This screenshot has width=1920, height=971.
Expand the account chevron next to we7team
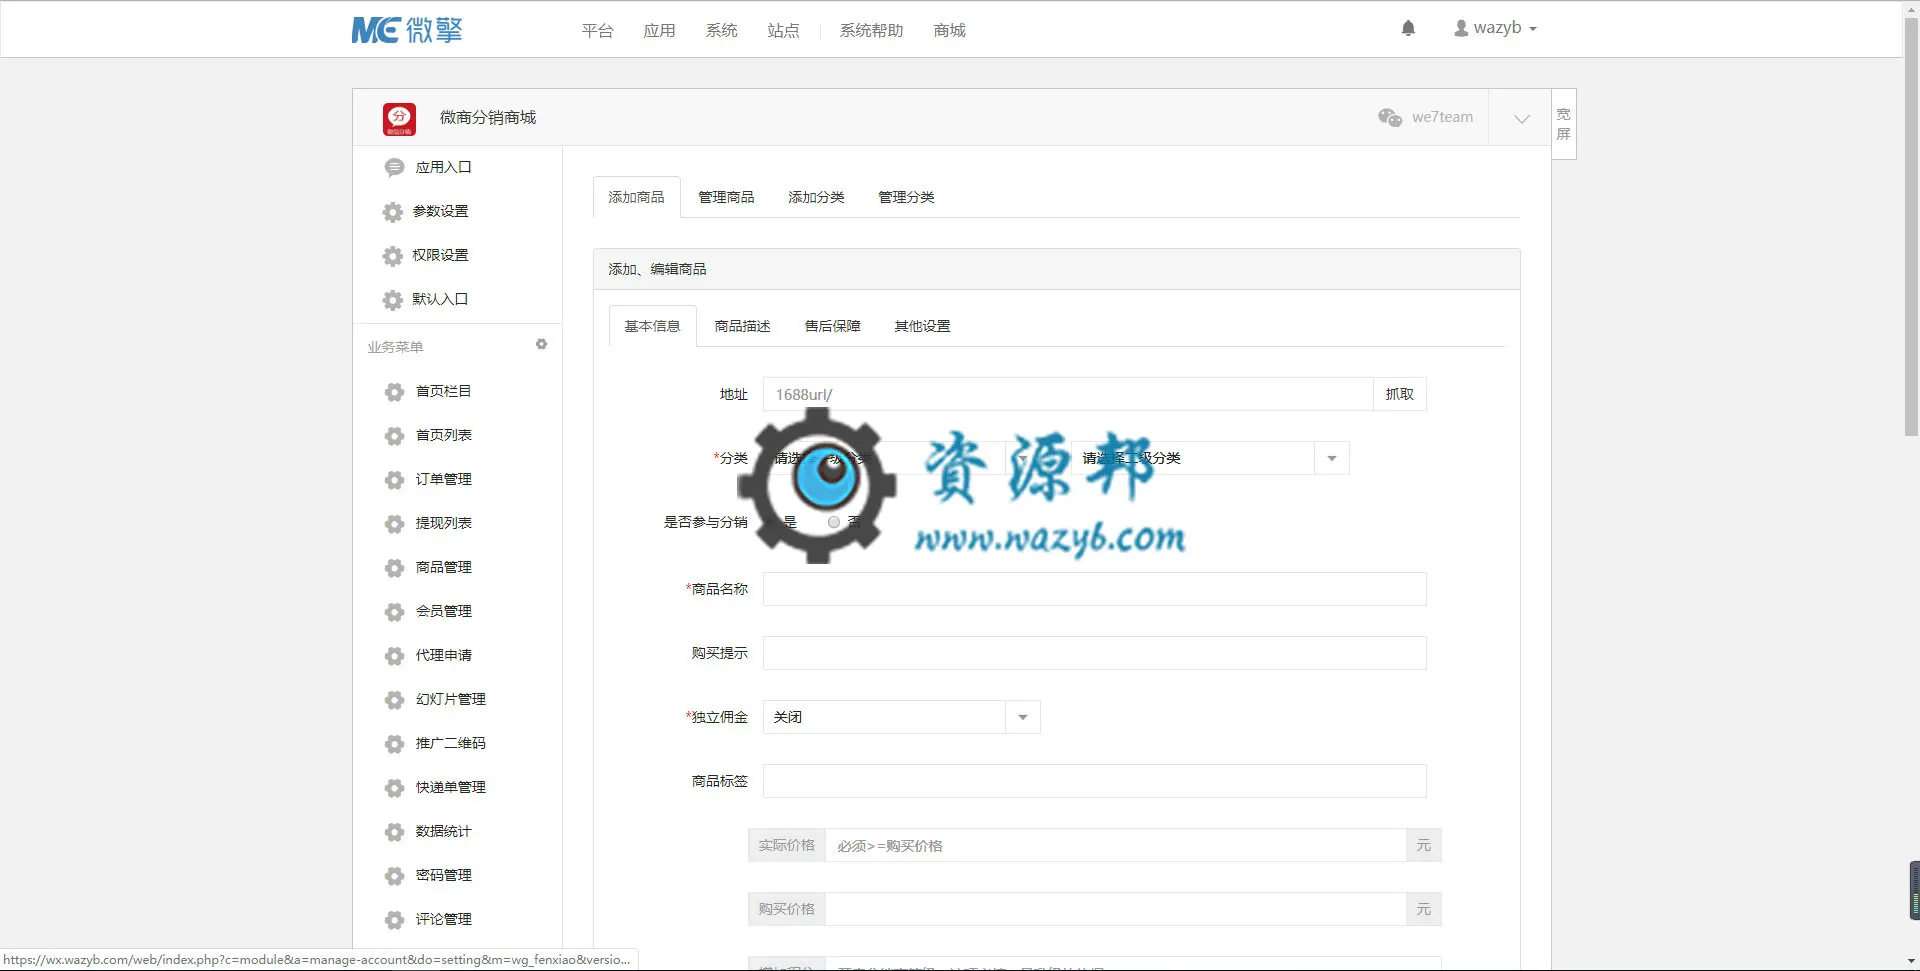tap(1521, 118)
